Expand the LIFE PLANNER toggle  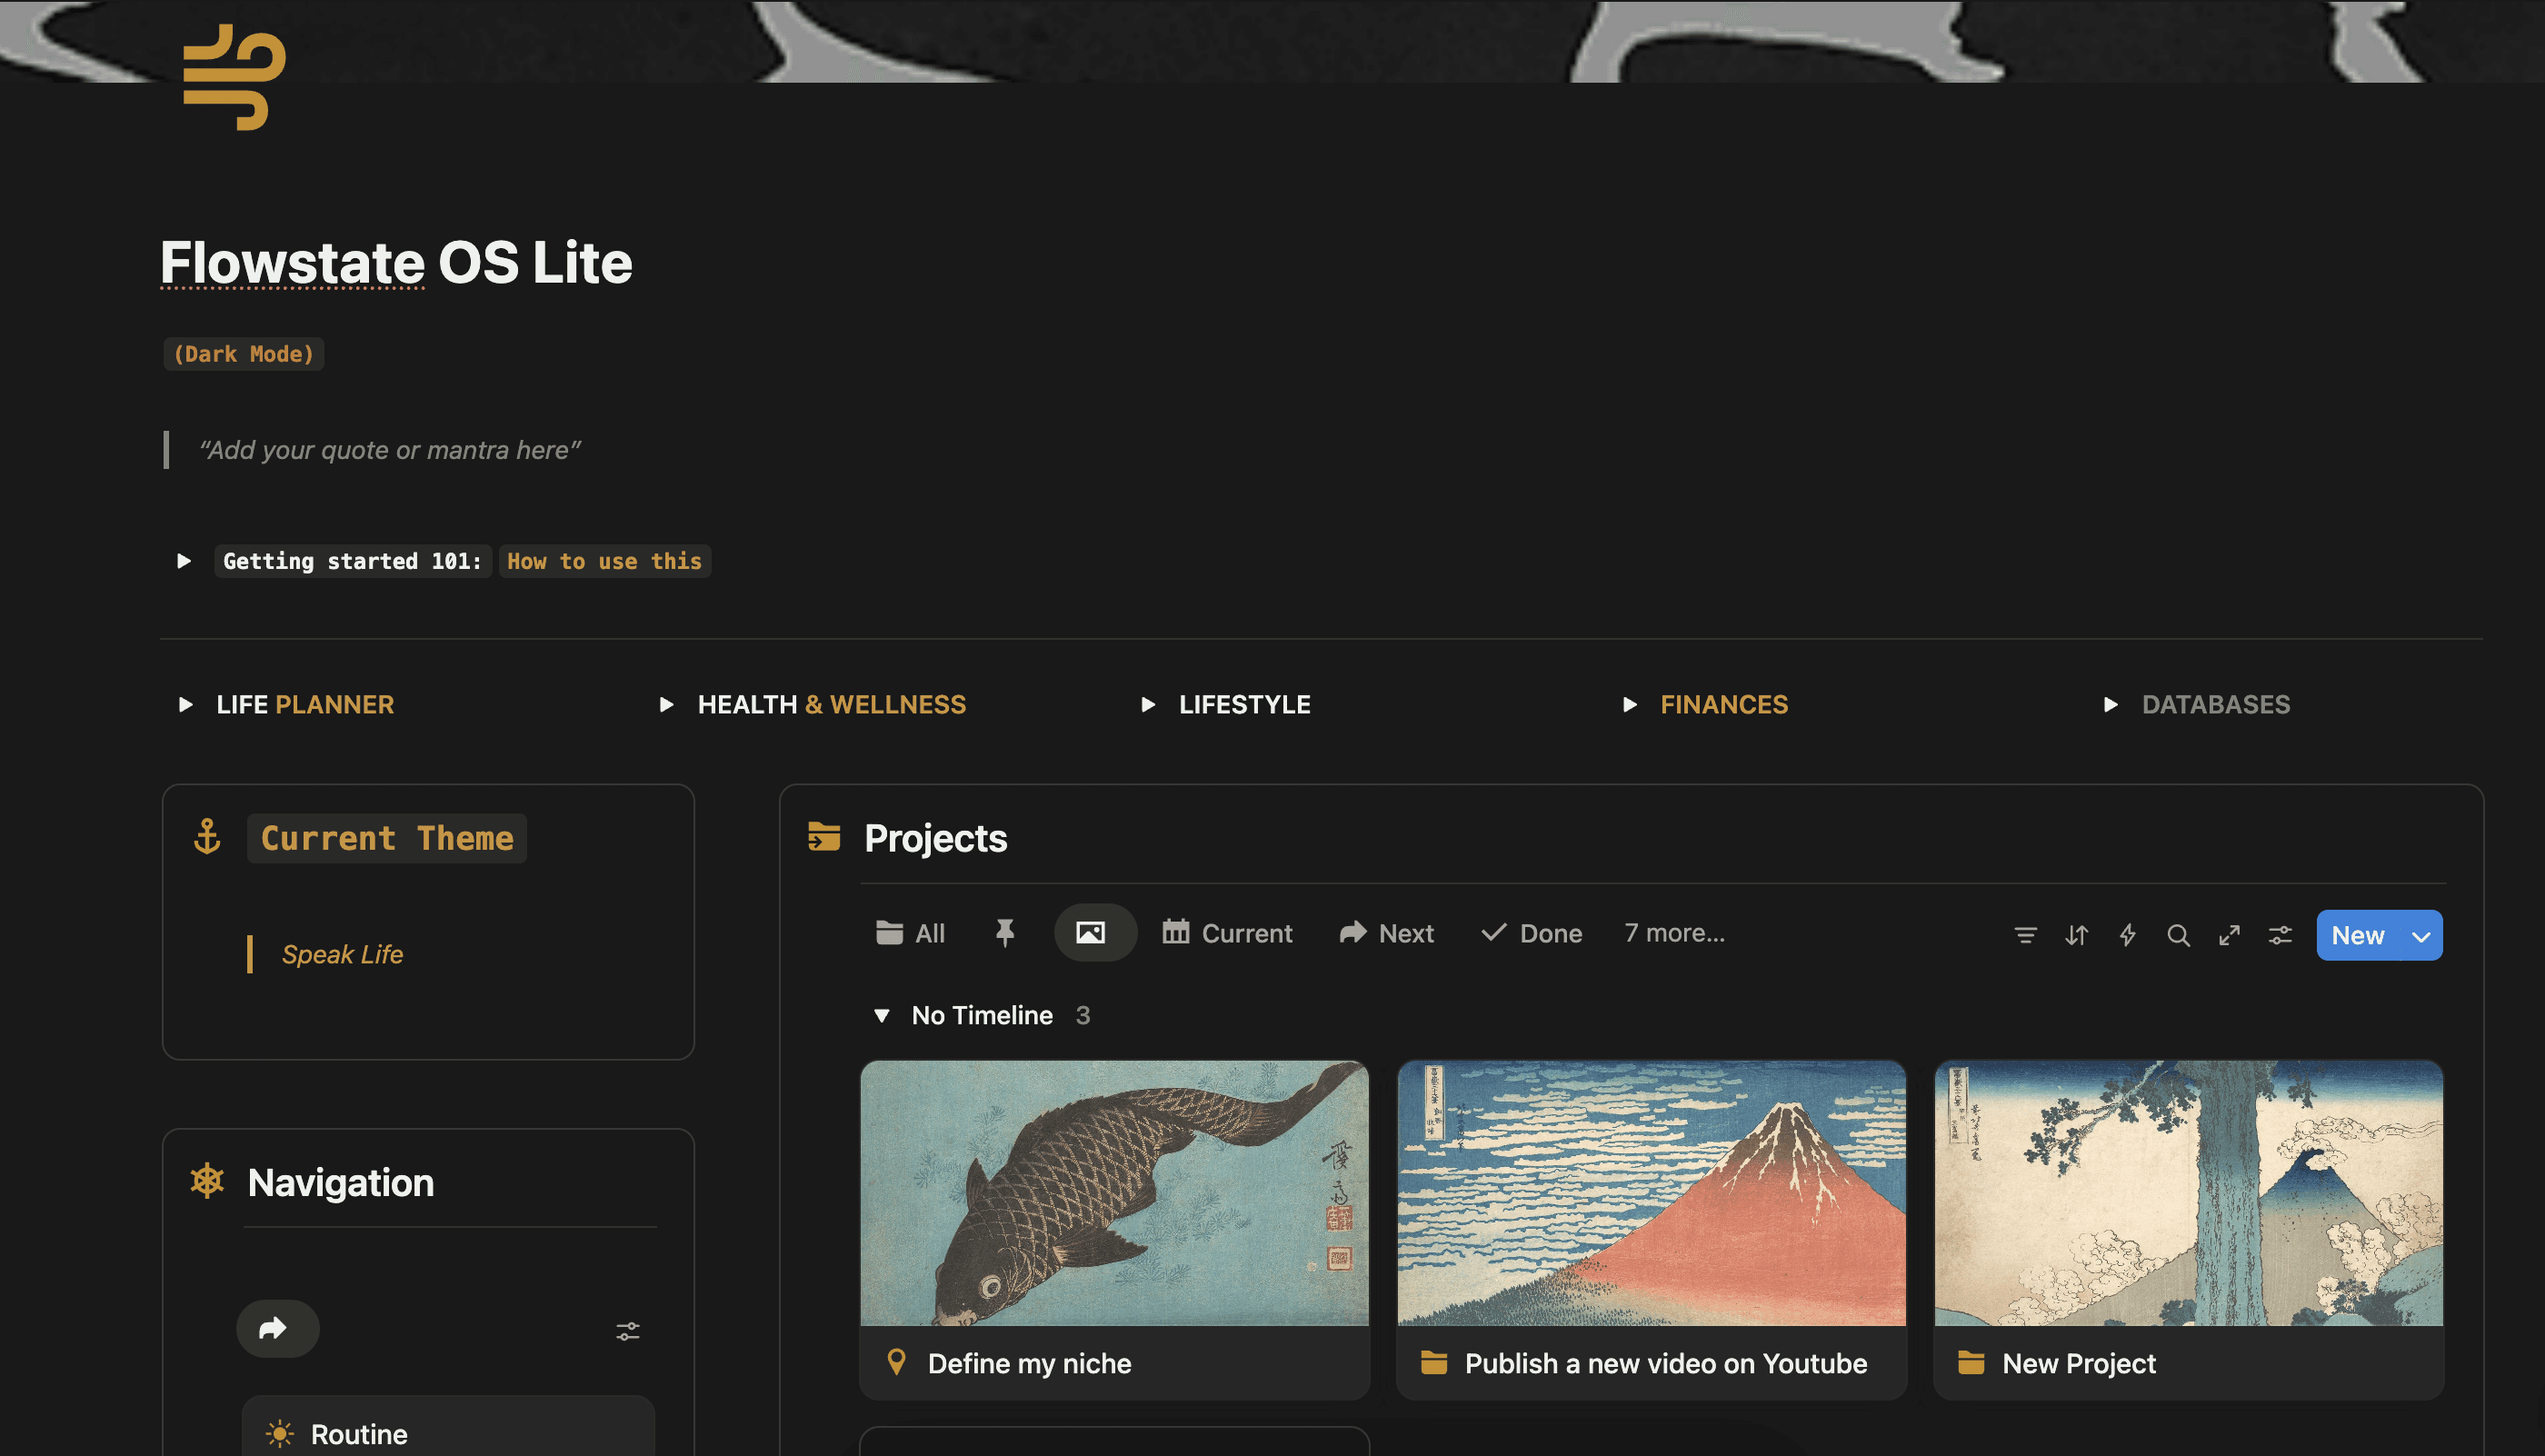coord(185,705)
